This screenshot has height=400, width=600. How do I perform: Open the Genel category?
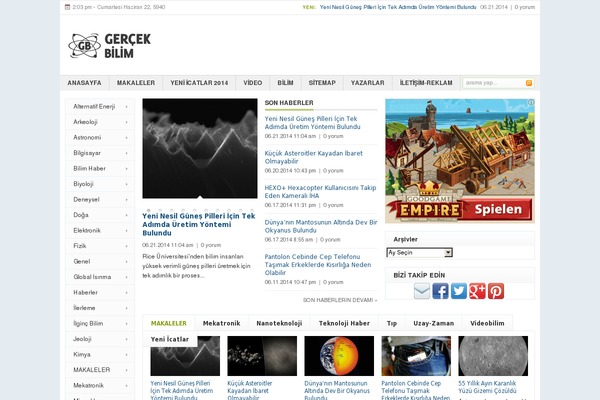[82, 261]
